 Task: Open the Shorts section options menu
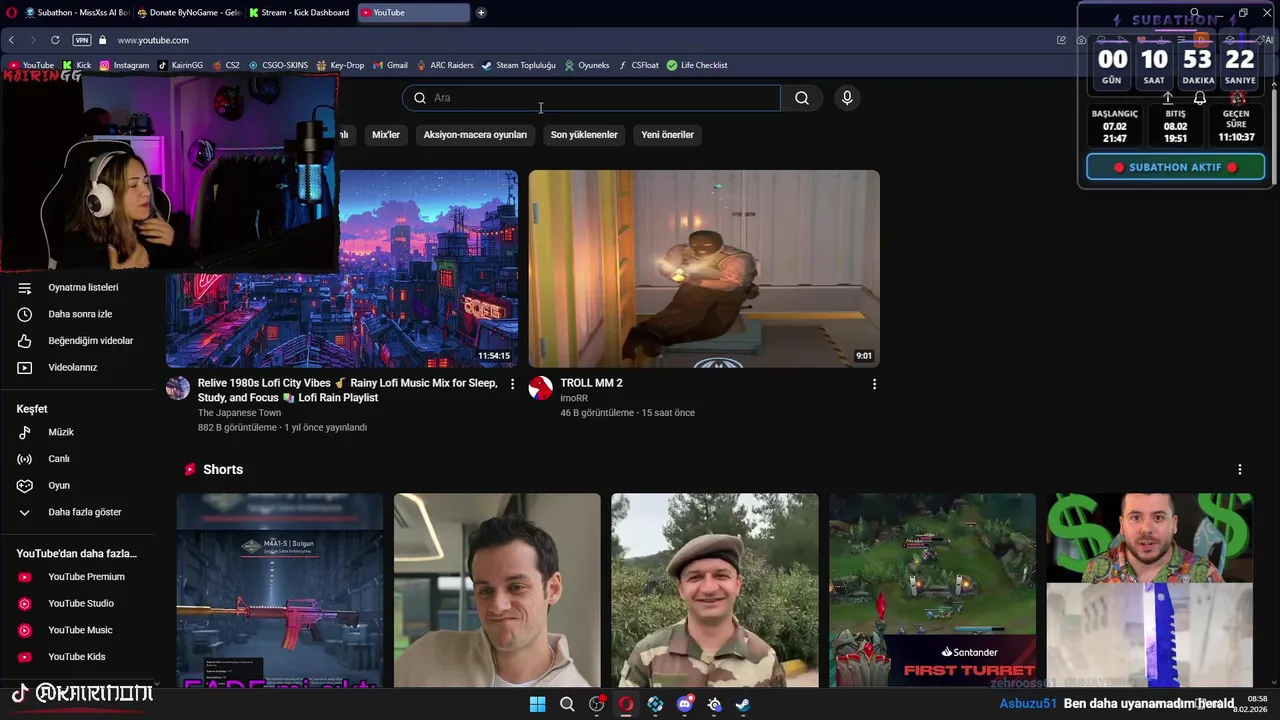(x=1239, y=470)
